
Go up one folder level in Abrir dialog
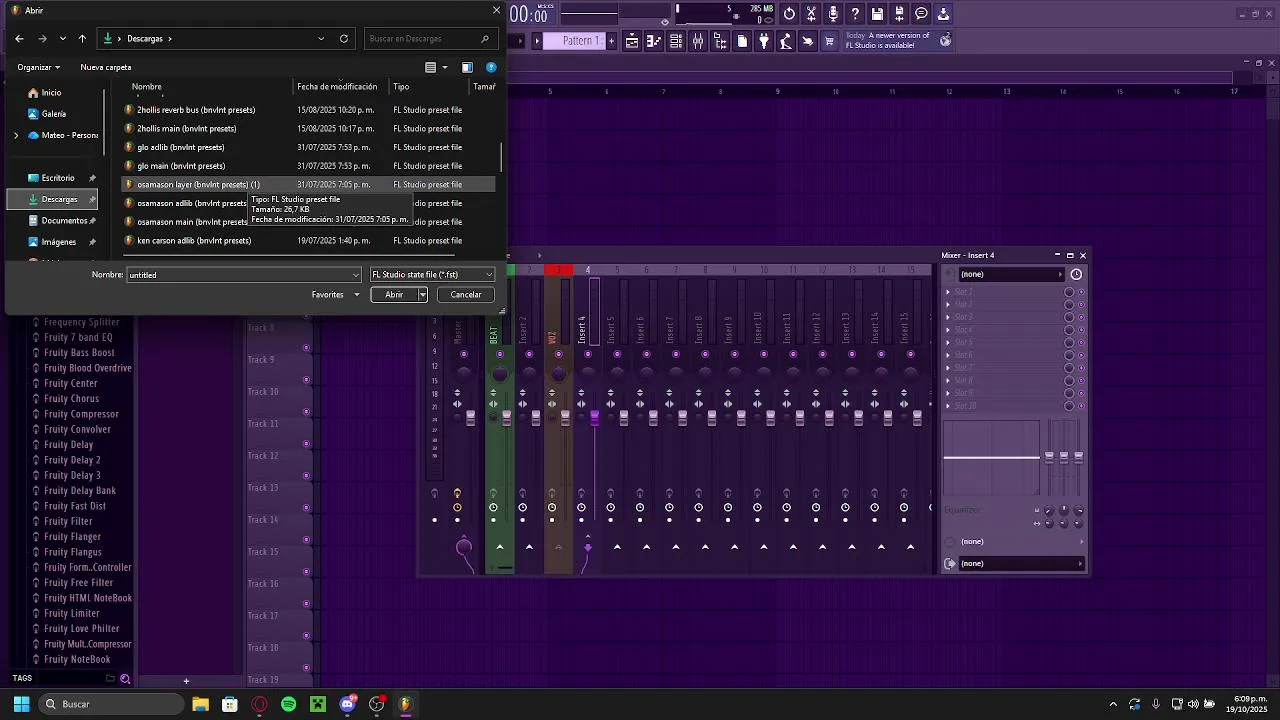82,39
